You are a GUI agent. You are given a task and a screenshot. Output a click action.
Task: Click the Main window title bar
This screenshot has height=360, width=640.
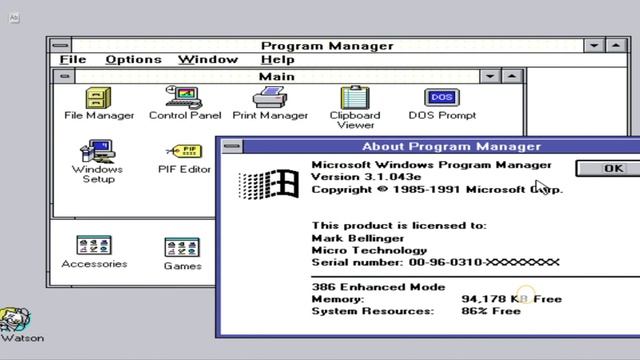(x=277, y=76)
